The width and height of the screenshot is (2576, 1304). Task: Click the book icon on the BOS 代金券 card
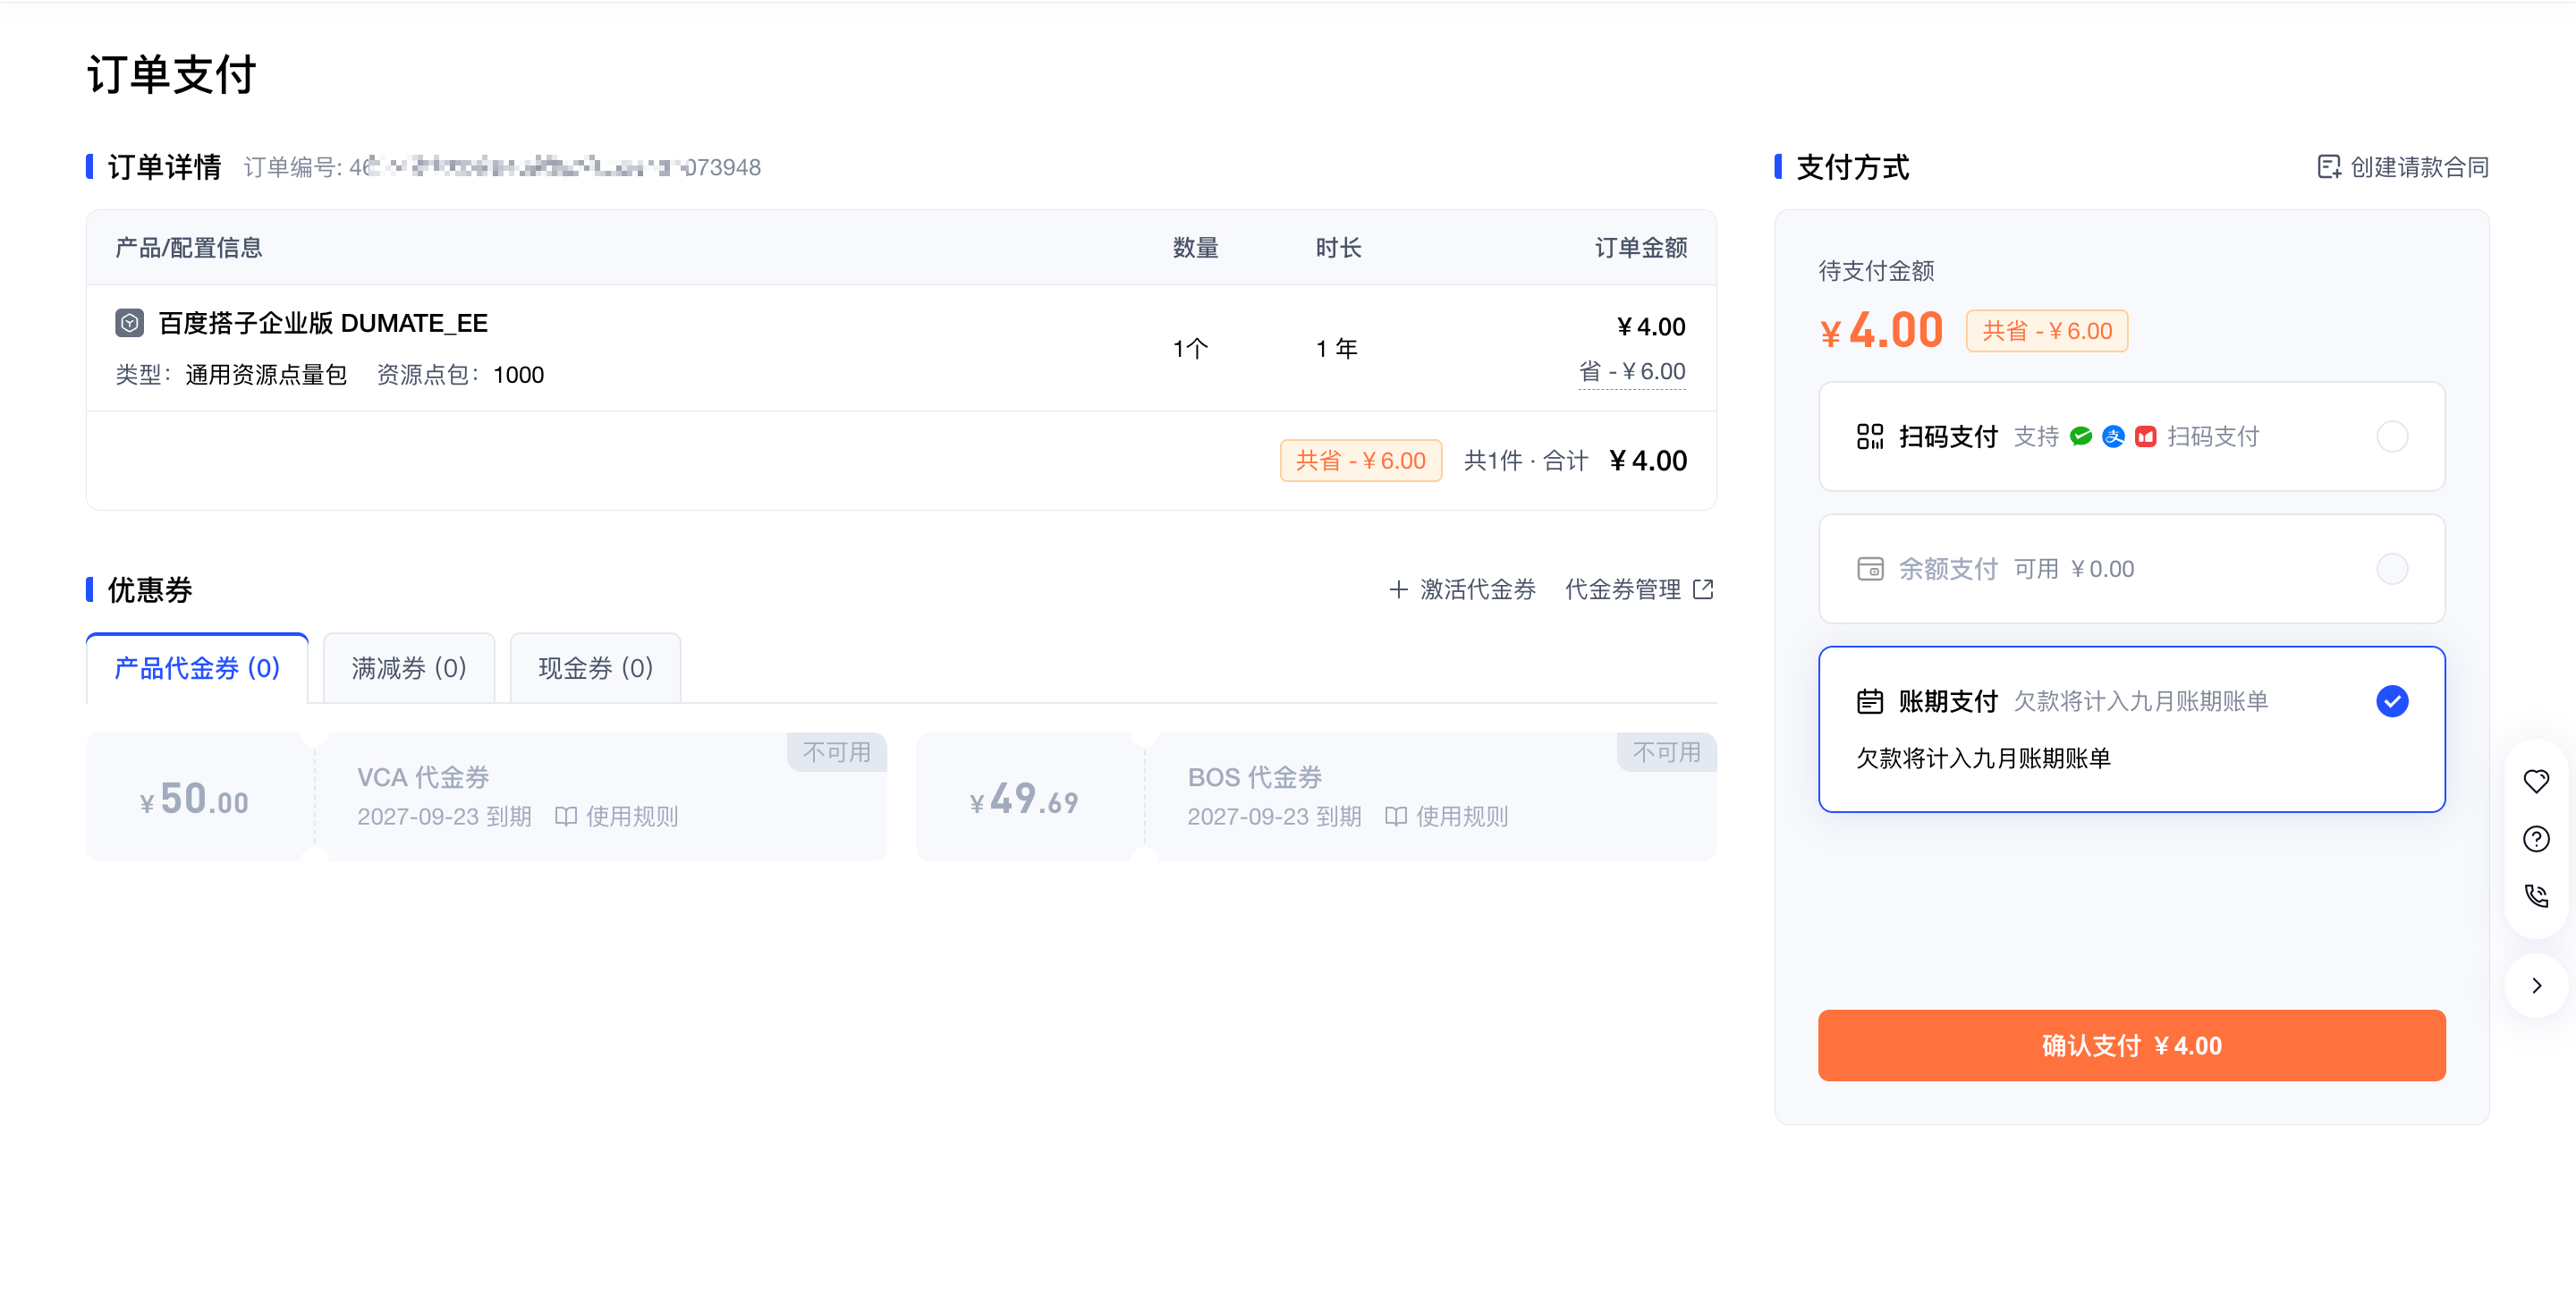pyautogui.click(x=1396, y=817)
